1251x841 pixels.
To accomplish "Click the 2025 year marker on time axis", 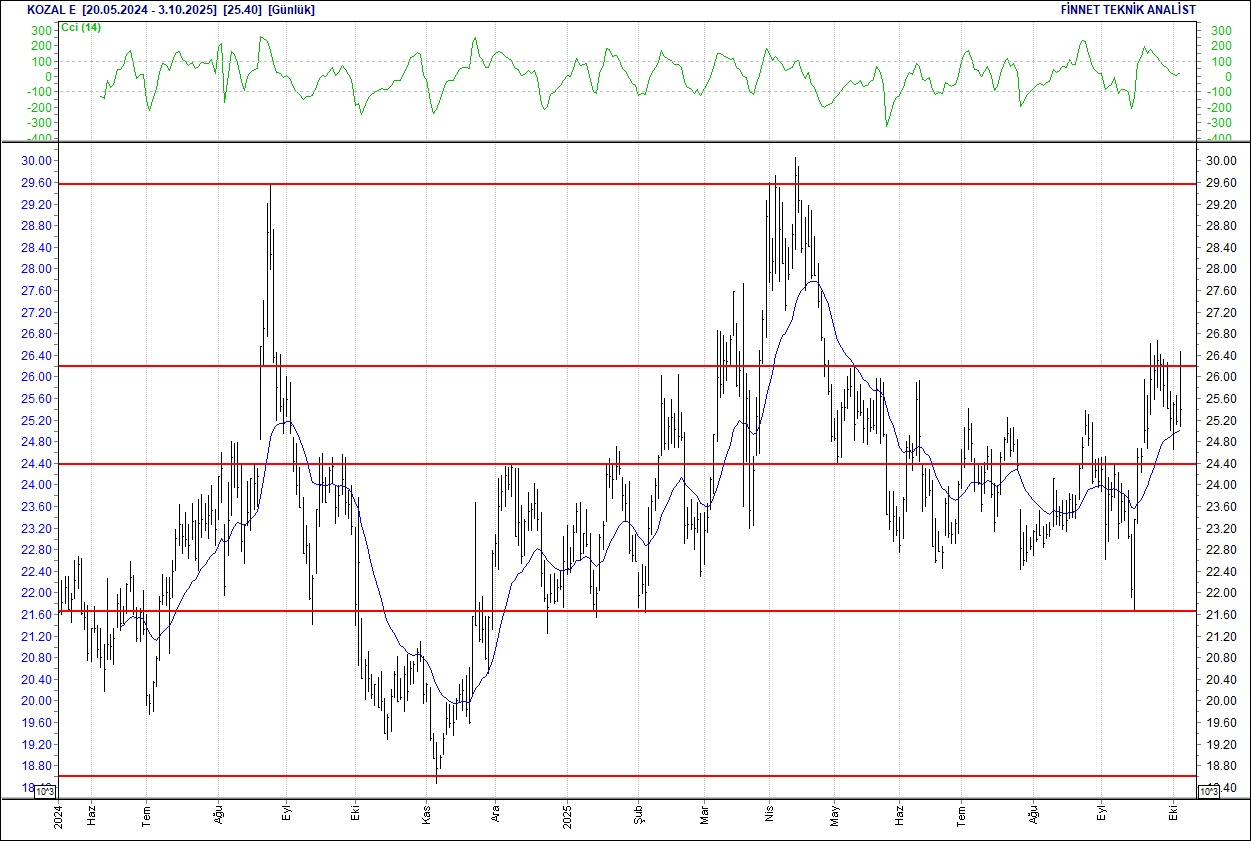I will click(x=566, y=814).
